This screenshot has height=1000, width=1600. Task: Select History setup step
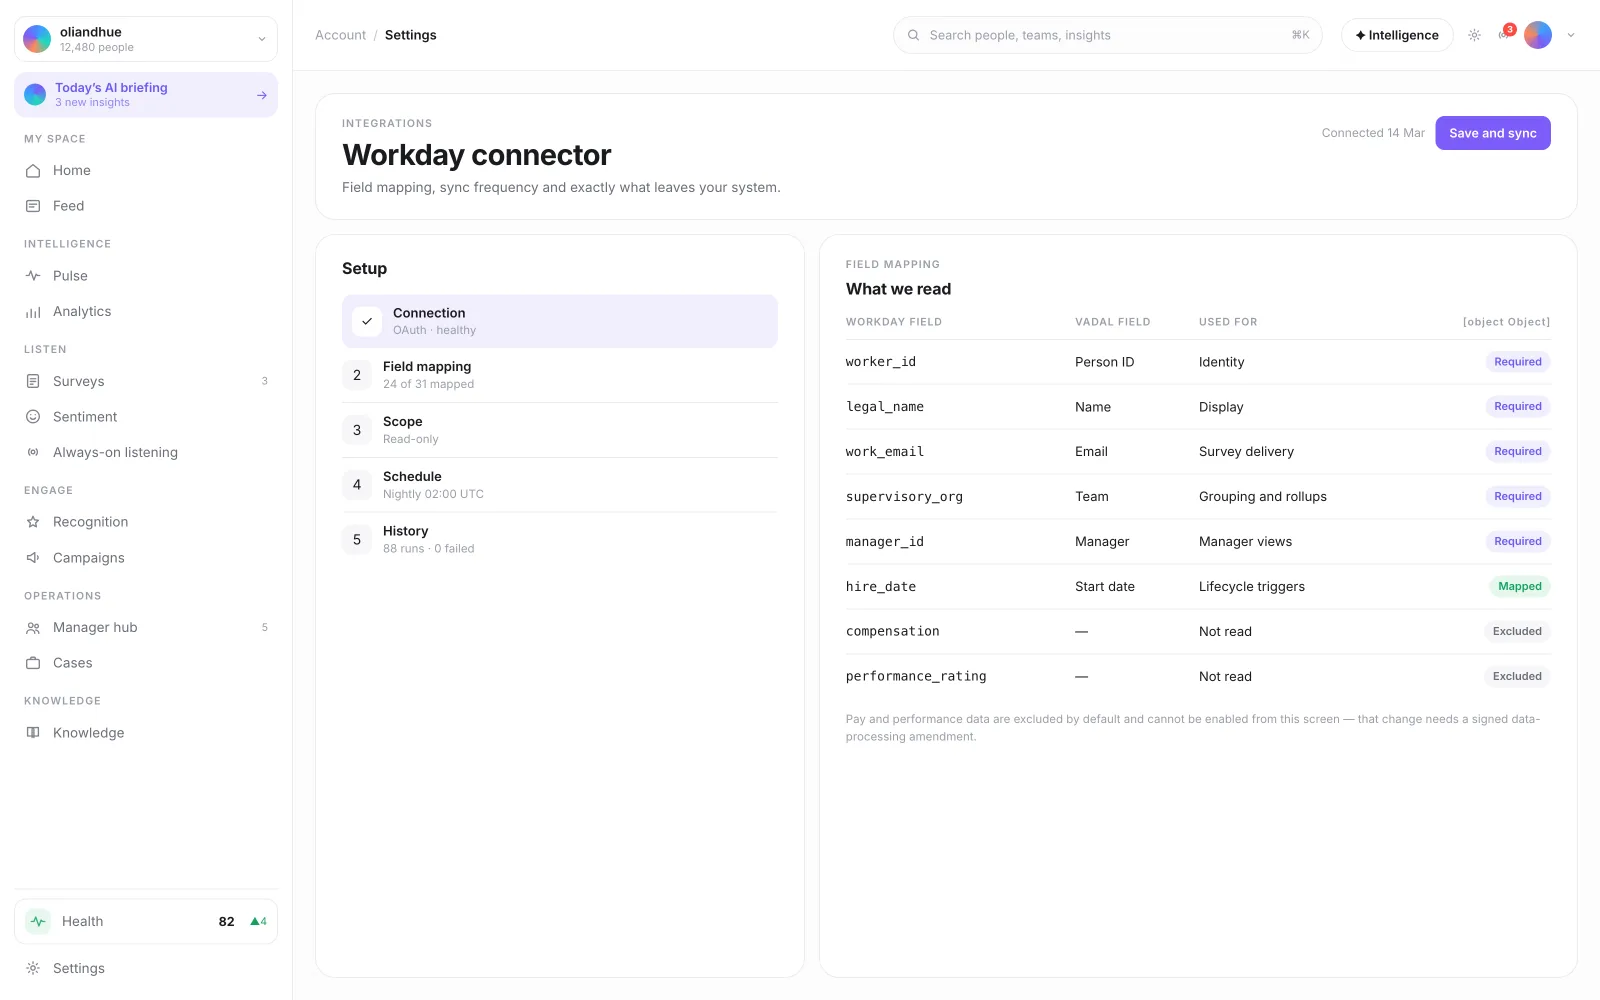tap(560, 540)
